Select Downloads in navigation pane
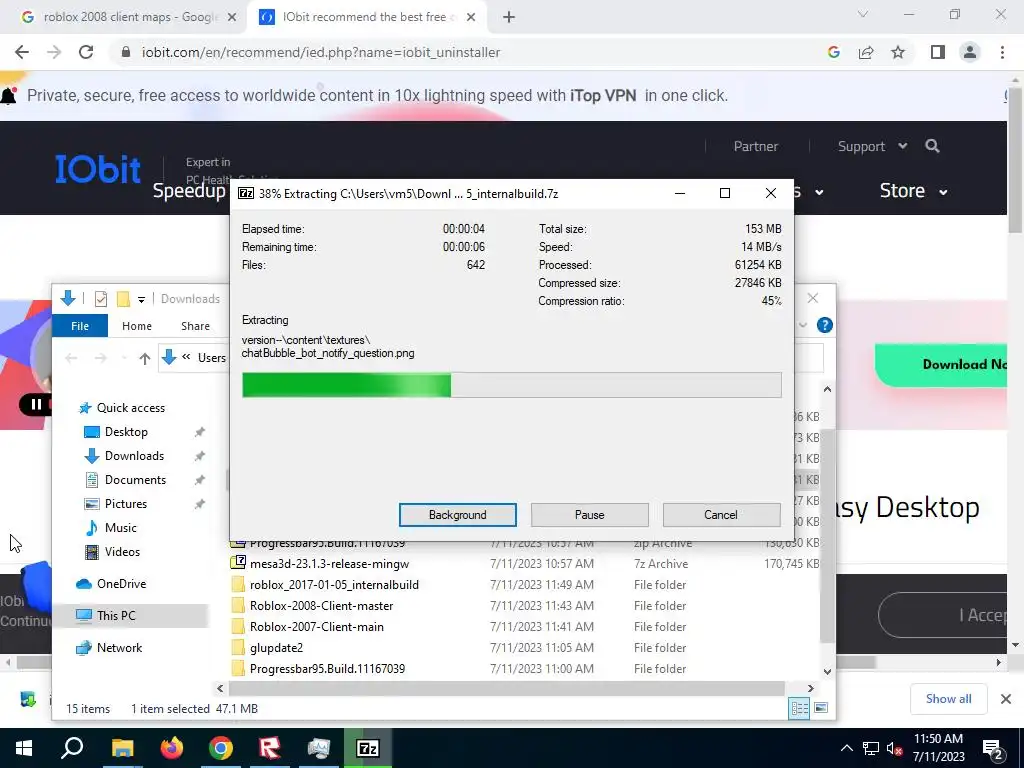This screenshot has width=1024, height=768. [134, 456]
